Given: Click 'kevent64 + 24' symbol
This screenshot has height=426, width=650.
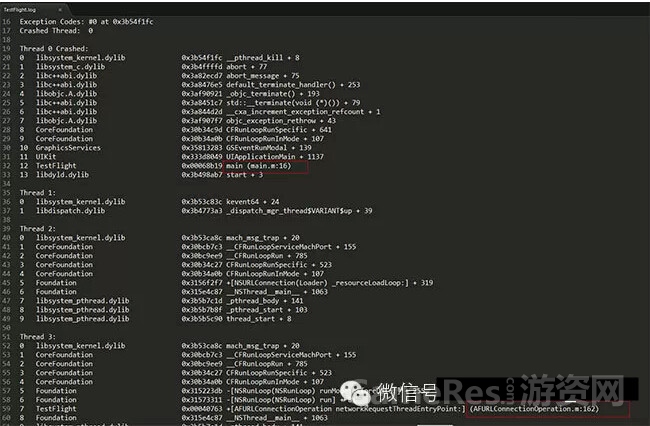Looking at the screenshot, I should [252, 202].
